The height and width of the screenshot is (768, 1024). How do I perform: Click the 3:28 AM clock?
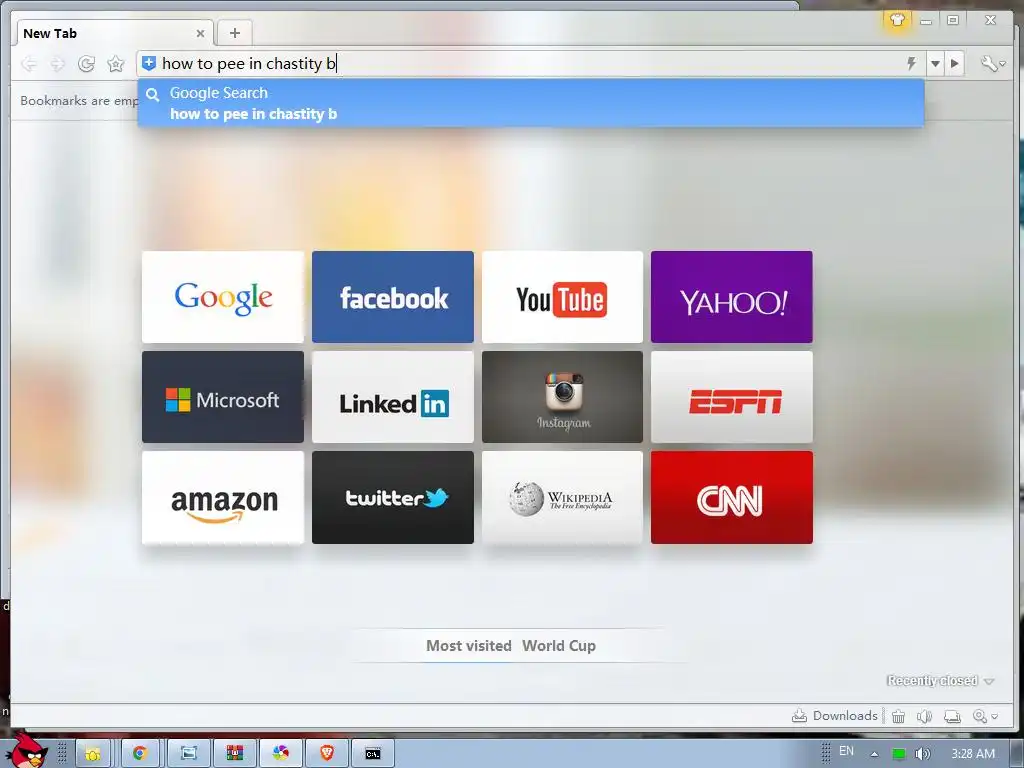(973, 754)
